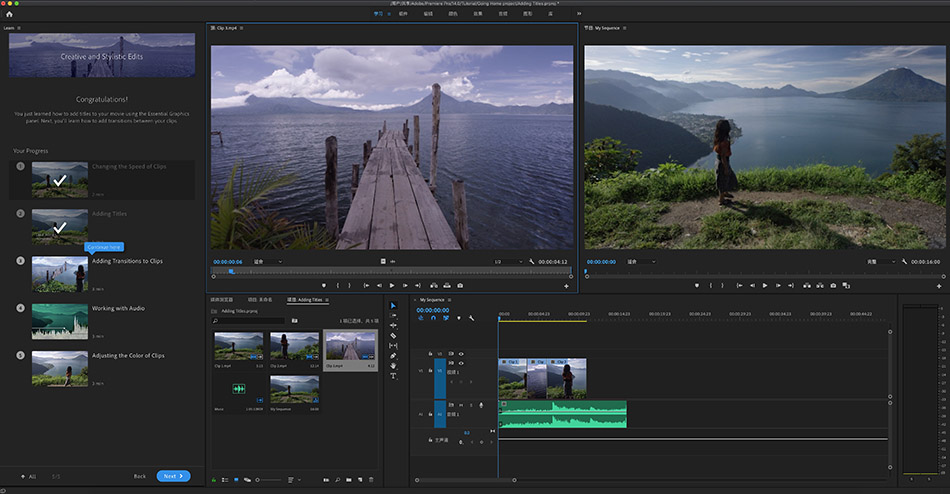Open Source monitor zoom level dropdown
The image size is (950, 494).
tap(268, 261)
